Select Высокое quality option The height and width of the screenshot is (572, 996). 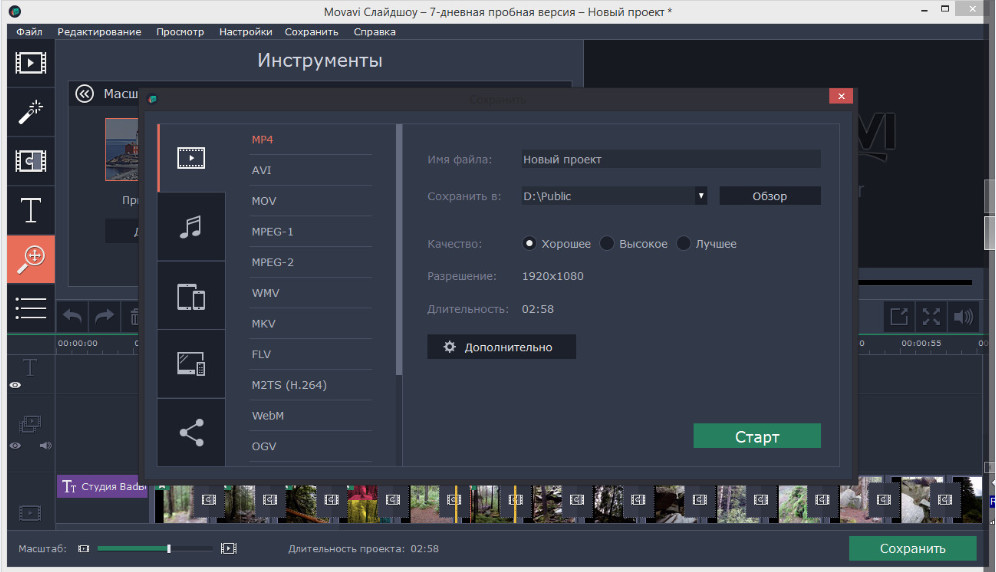(607, 243)
